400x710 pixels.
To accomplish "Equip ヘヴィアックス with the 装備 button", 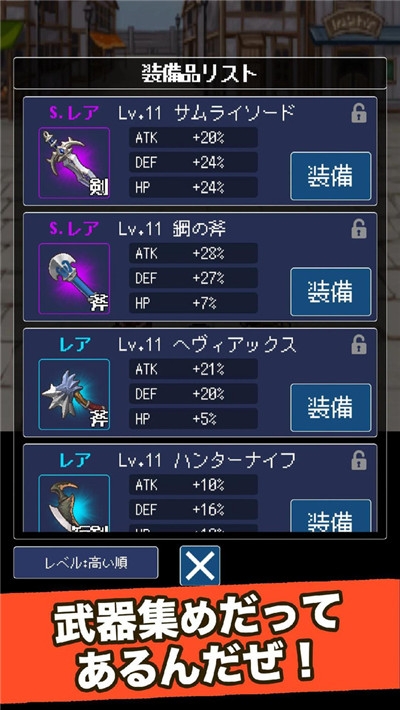I will [331, 408].
